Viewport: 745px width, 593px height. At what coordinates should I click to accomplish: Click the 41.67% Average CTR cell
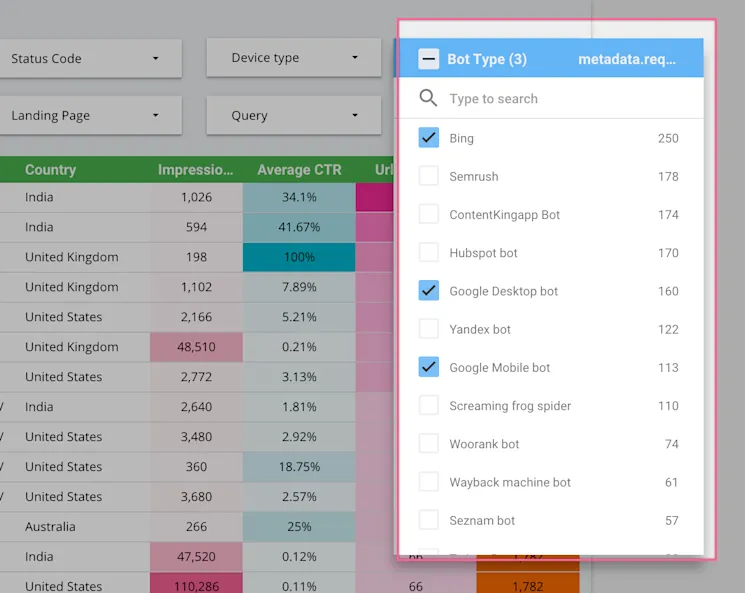pyautogui.click(x=299, y=227)
